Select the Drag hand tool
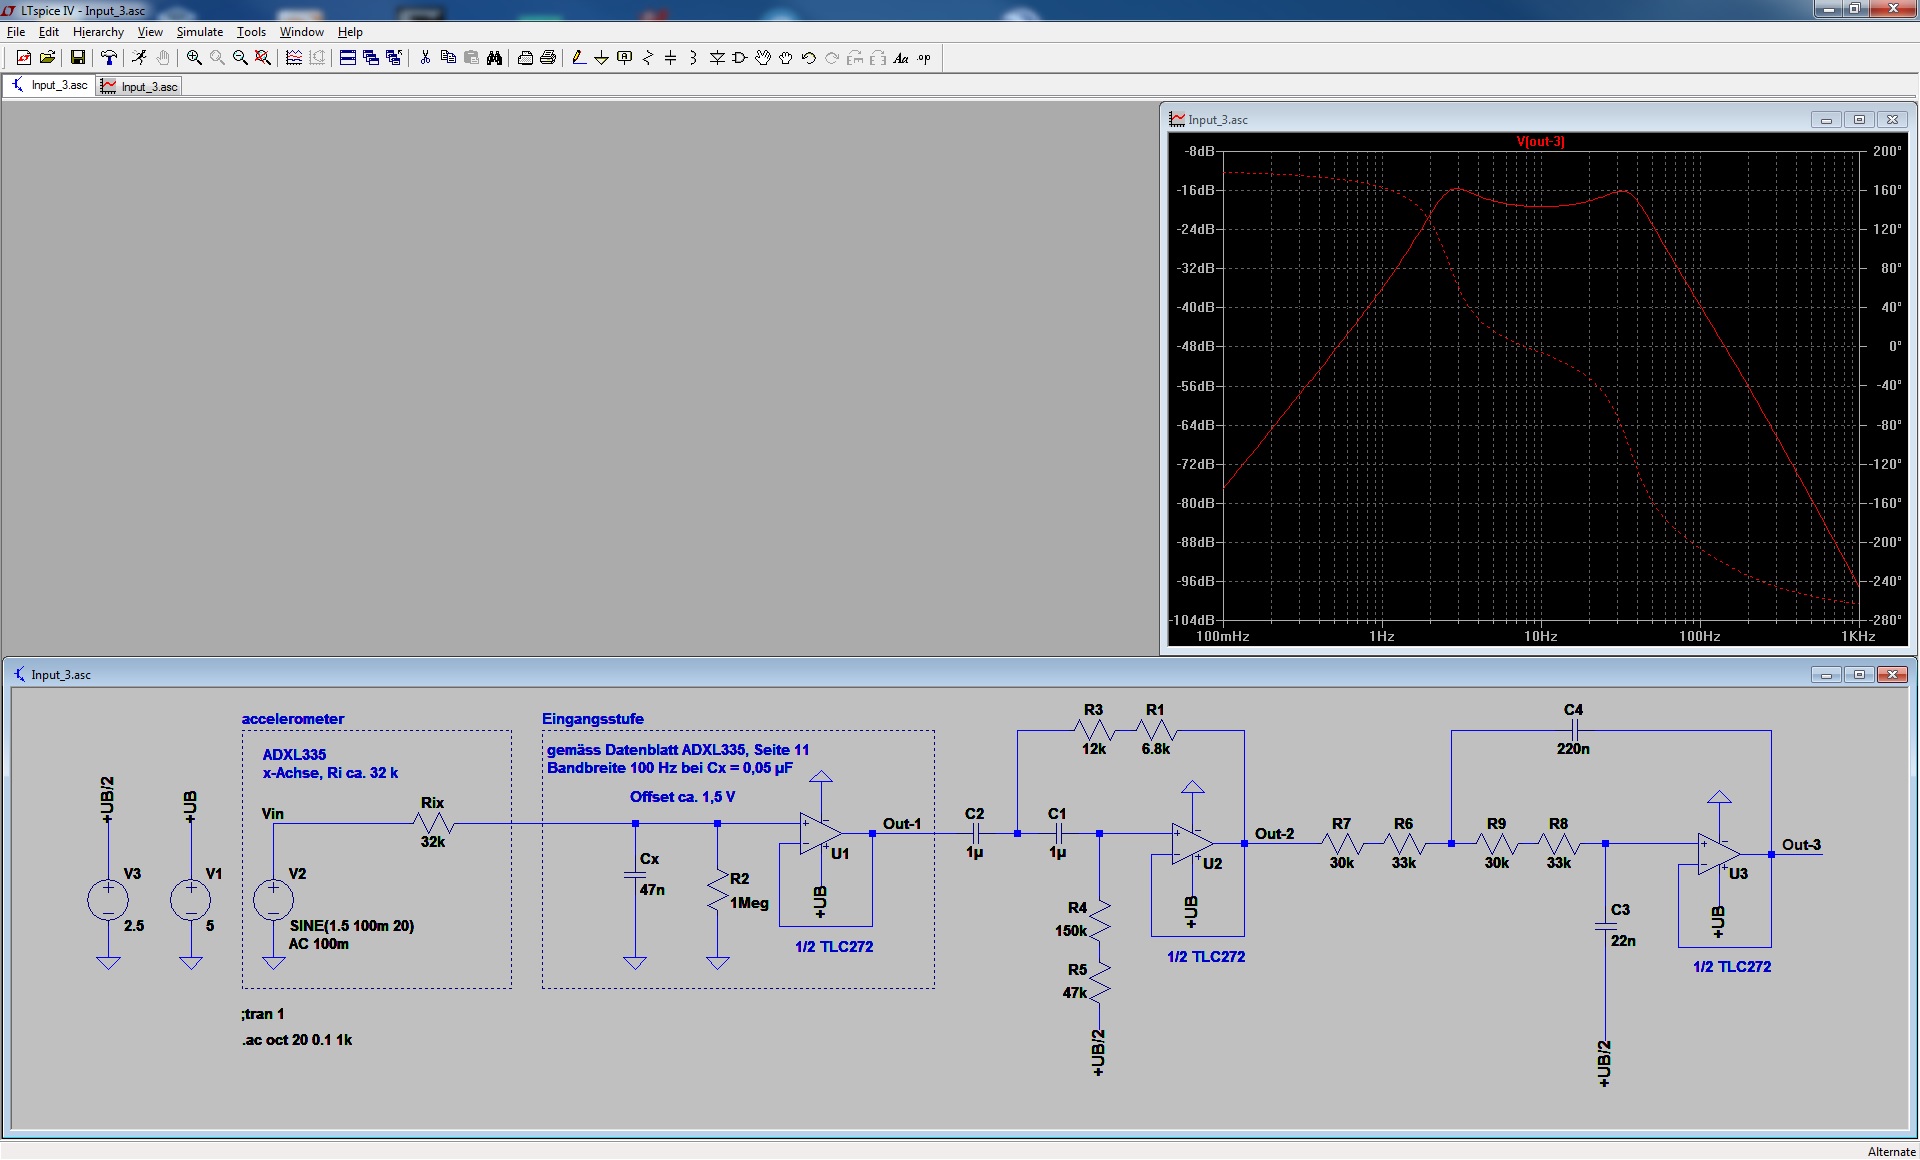The image size is (1920, 1160). pyautogui.click(x=786, y=58)
